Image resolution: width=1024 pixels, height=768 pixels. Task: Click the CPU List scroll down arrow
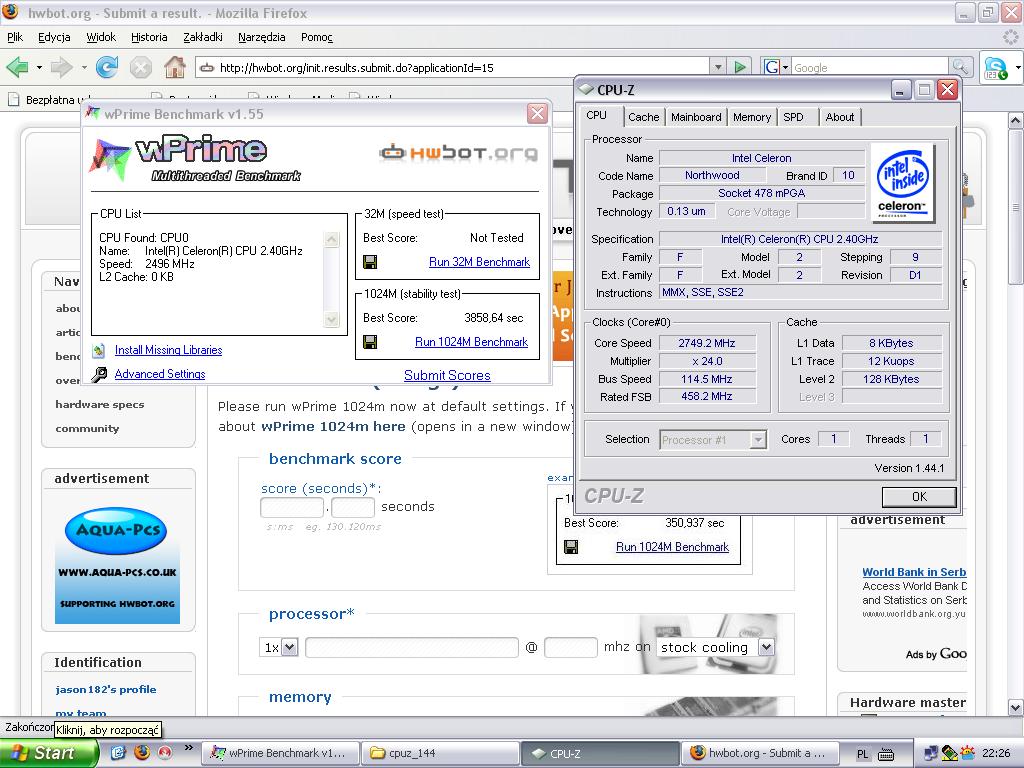click(x=332, y=319)
